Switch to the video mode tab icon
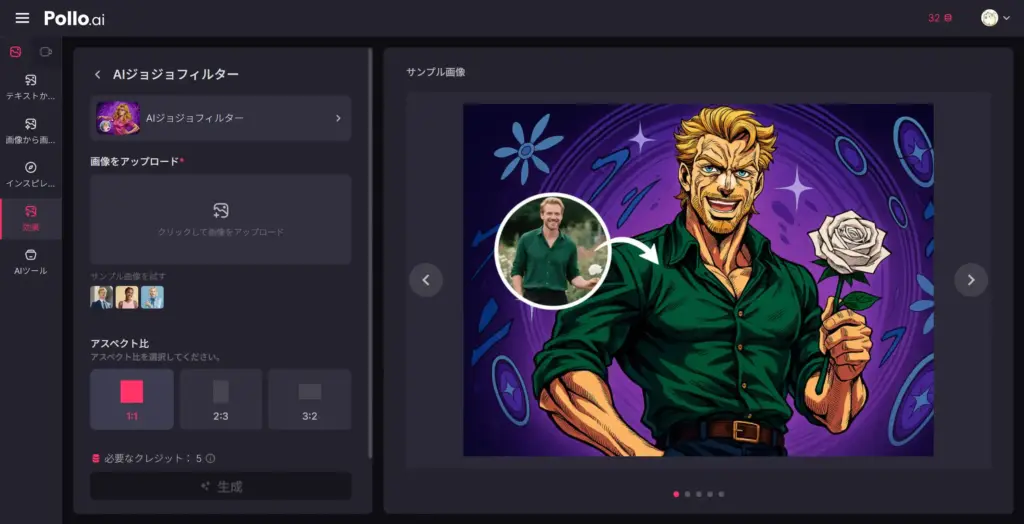The image size is (1024, 524). tap(46, 52)
